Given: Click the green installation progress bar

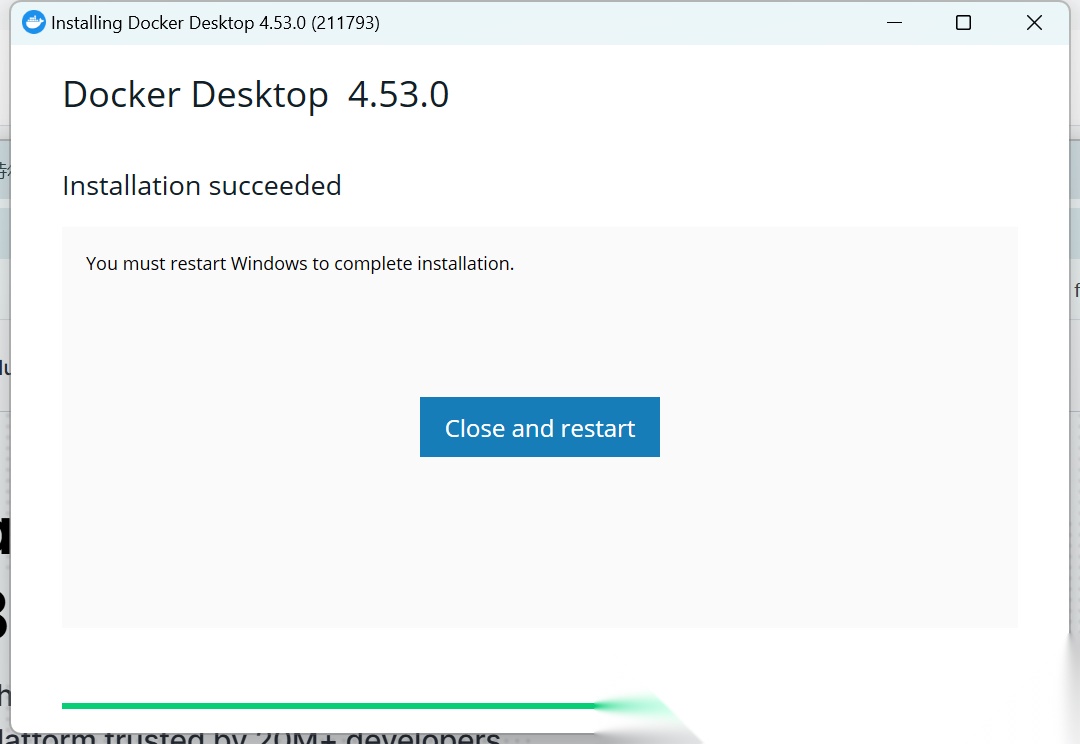Looking at the screenshot, I should click(329, 705).
